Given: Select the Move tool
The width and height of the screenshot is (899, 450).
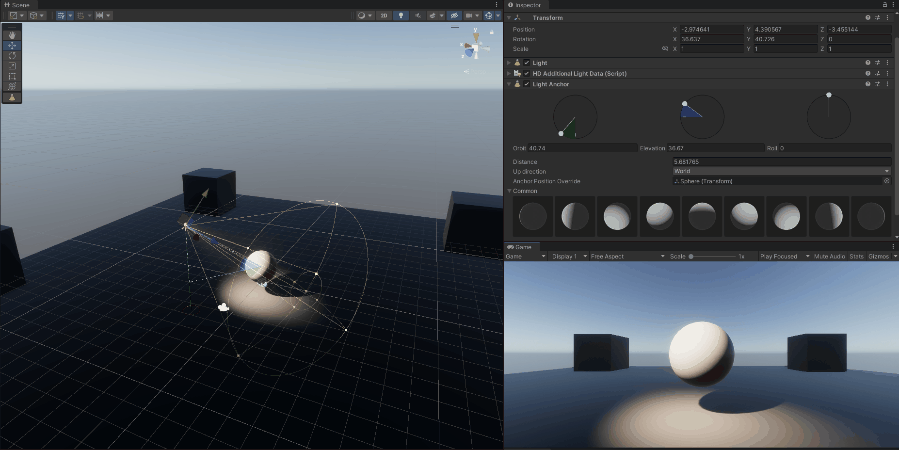Looking at the screenshot, I should tap(12, 45).
